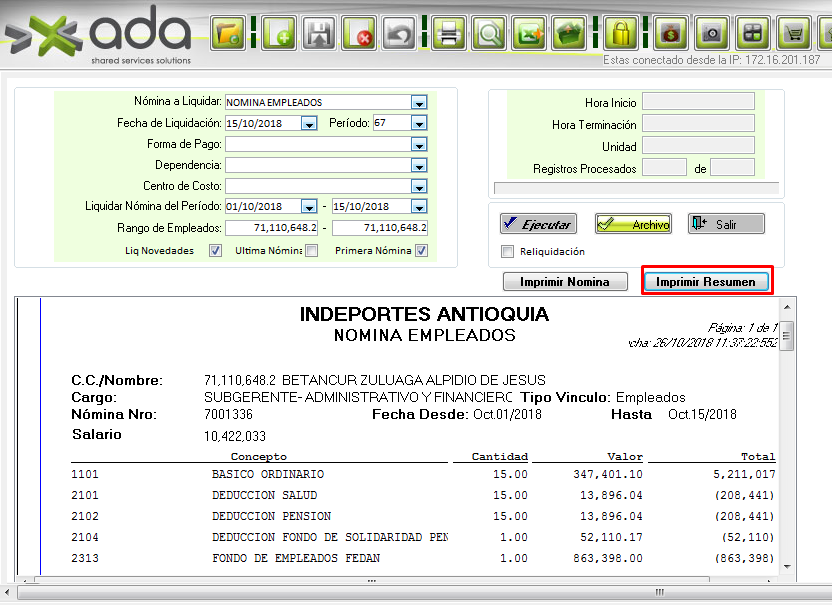Viewport: 832px width, 605px height.
Task: Click the money bag icon
Action: (670, 34)
